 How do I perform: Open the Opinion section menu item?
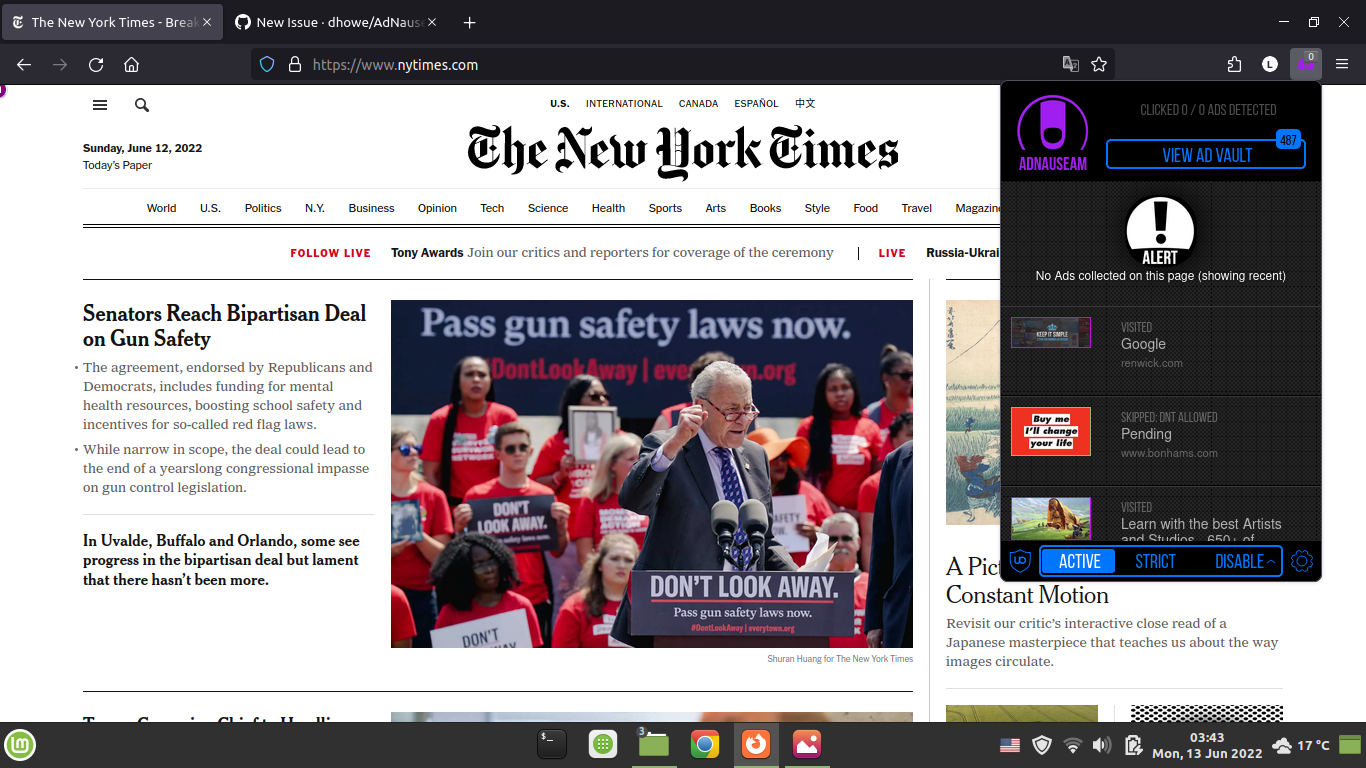click(x=437, y=208)
